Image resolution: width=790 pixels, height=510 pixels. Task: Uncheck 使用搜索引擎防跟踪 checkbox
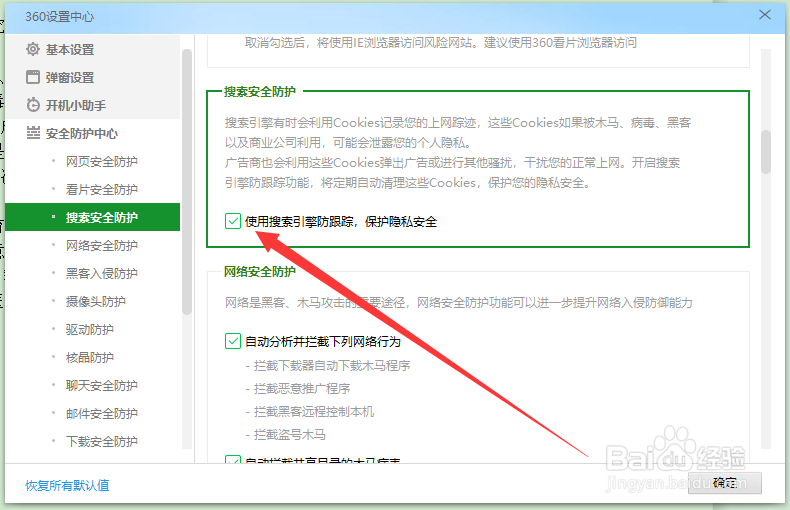[x=233, y=221]
